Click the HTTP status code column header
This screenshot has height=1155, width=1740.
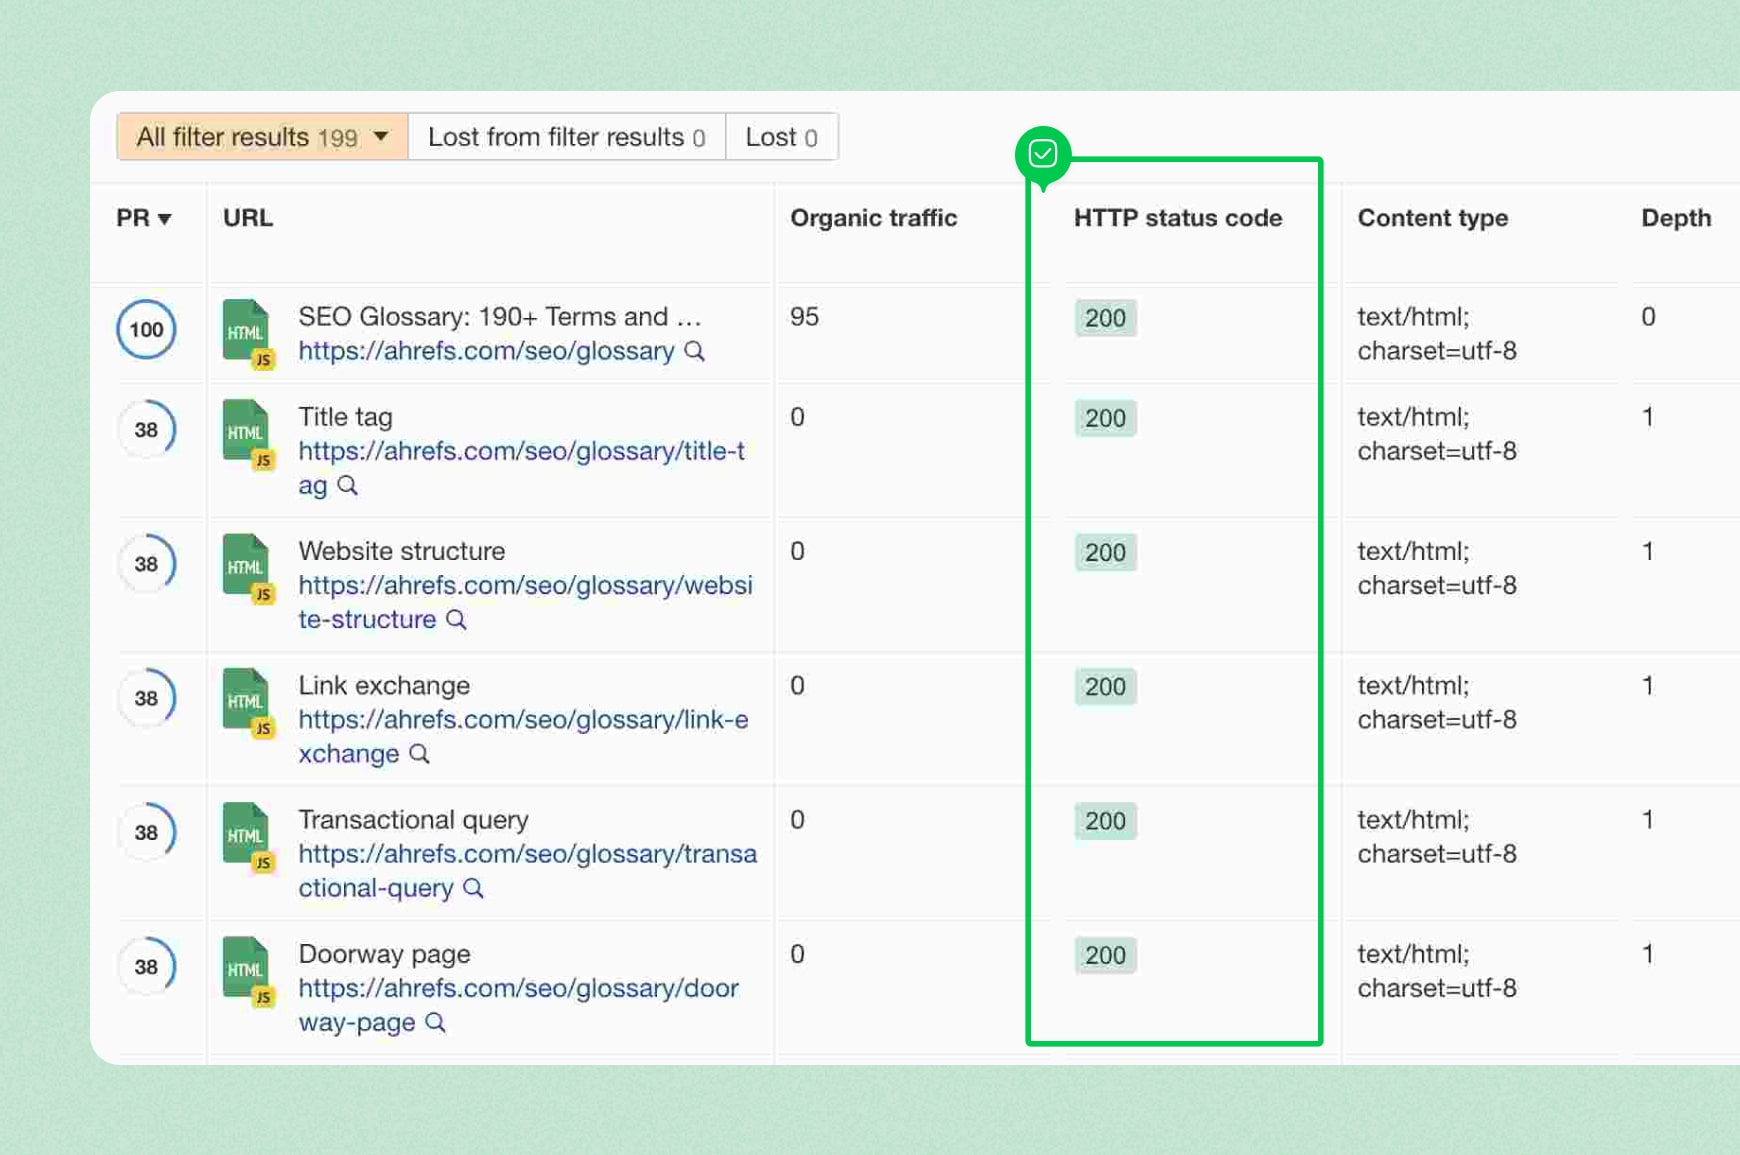coord(1177,218)
